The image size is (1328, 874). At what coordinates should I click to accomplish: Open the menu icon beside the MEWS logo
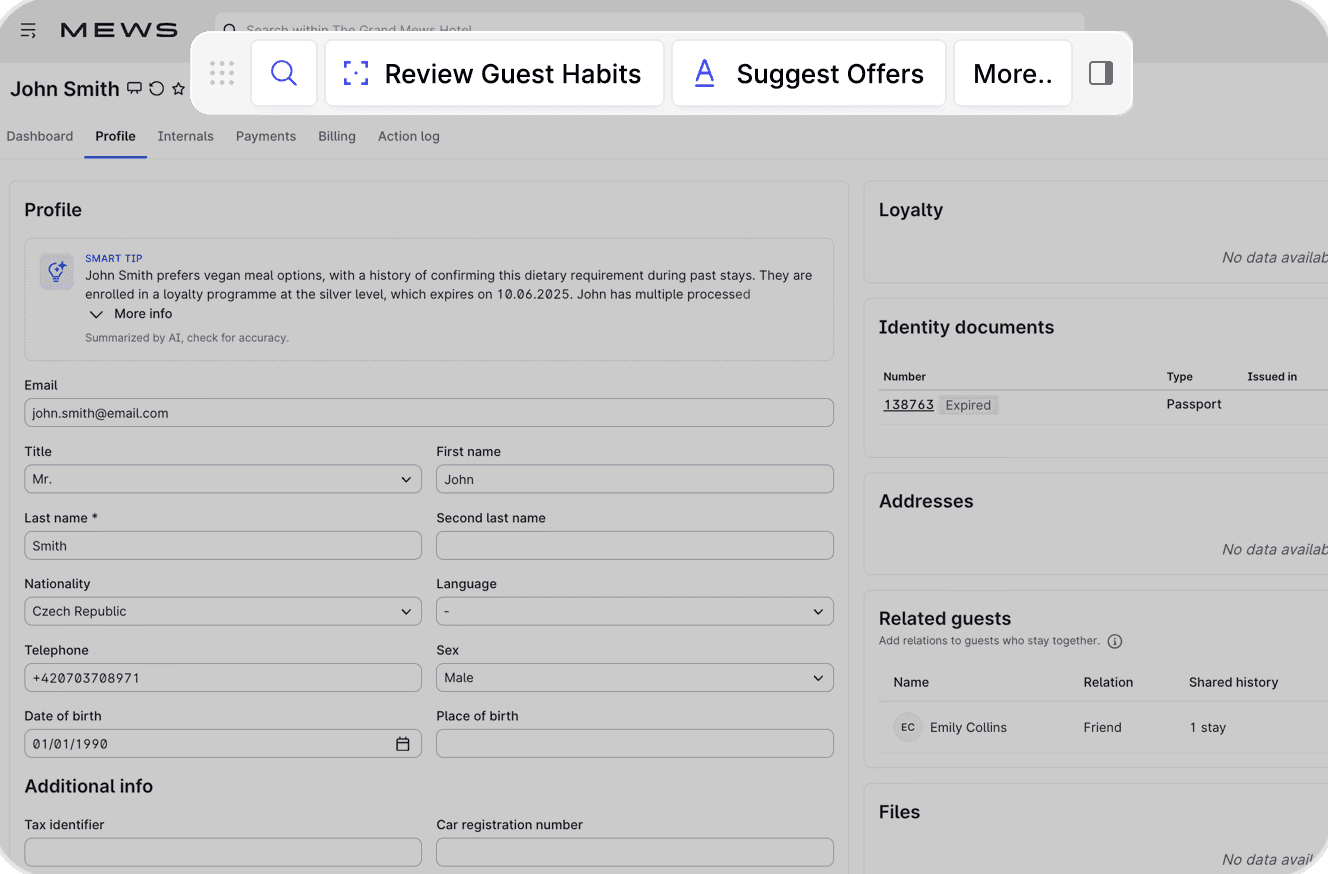(29, 30)
